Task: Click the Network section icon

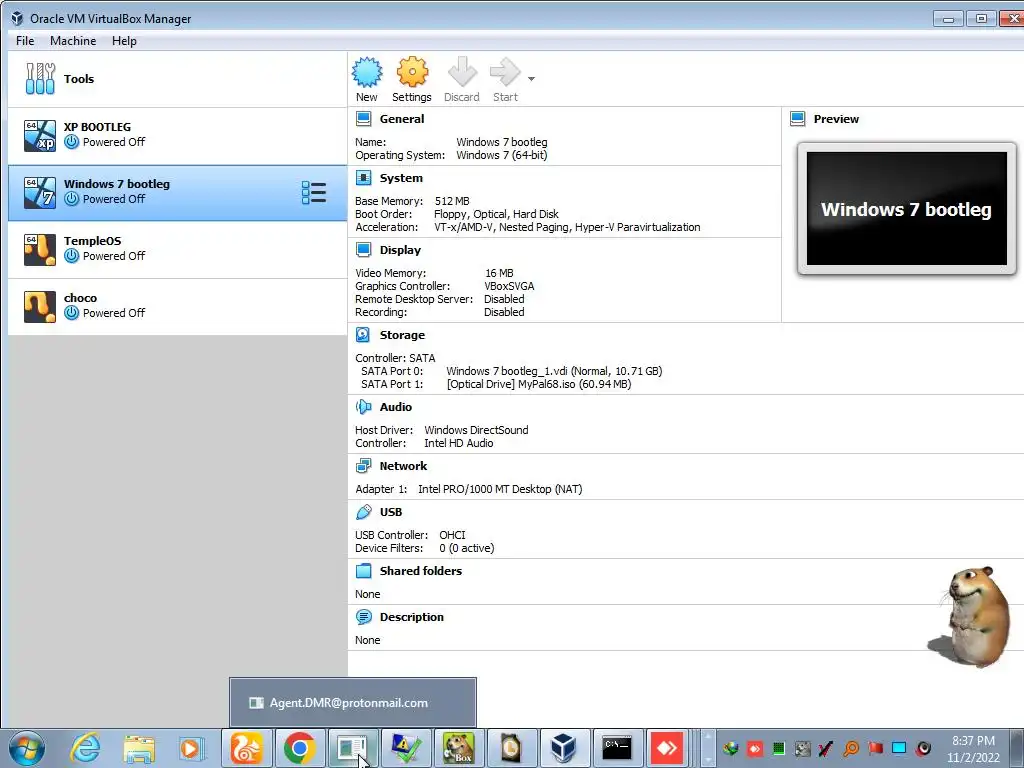Action: pos(363,466)
